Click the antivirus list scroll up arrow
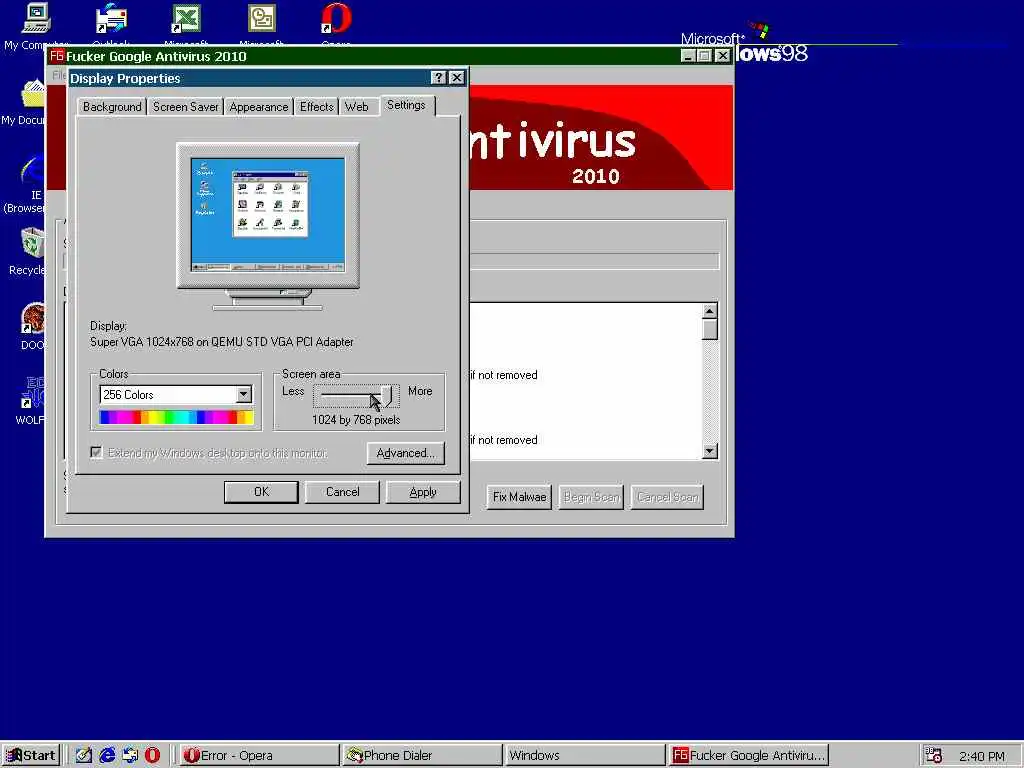This screenshot has height=768, width=1024. click(710, 311)
